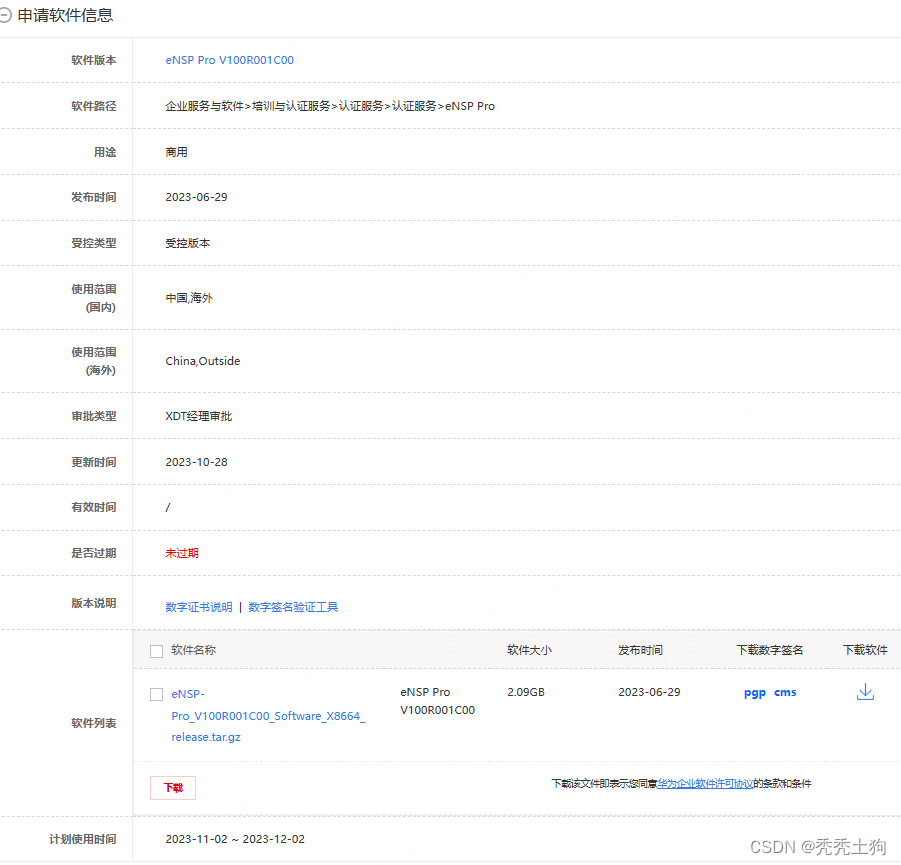The image size is (901, 865).
Task: Click the 受控版本 value
Action: pyautogui.click(x=188, y=244)
